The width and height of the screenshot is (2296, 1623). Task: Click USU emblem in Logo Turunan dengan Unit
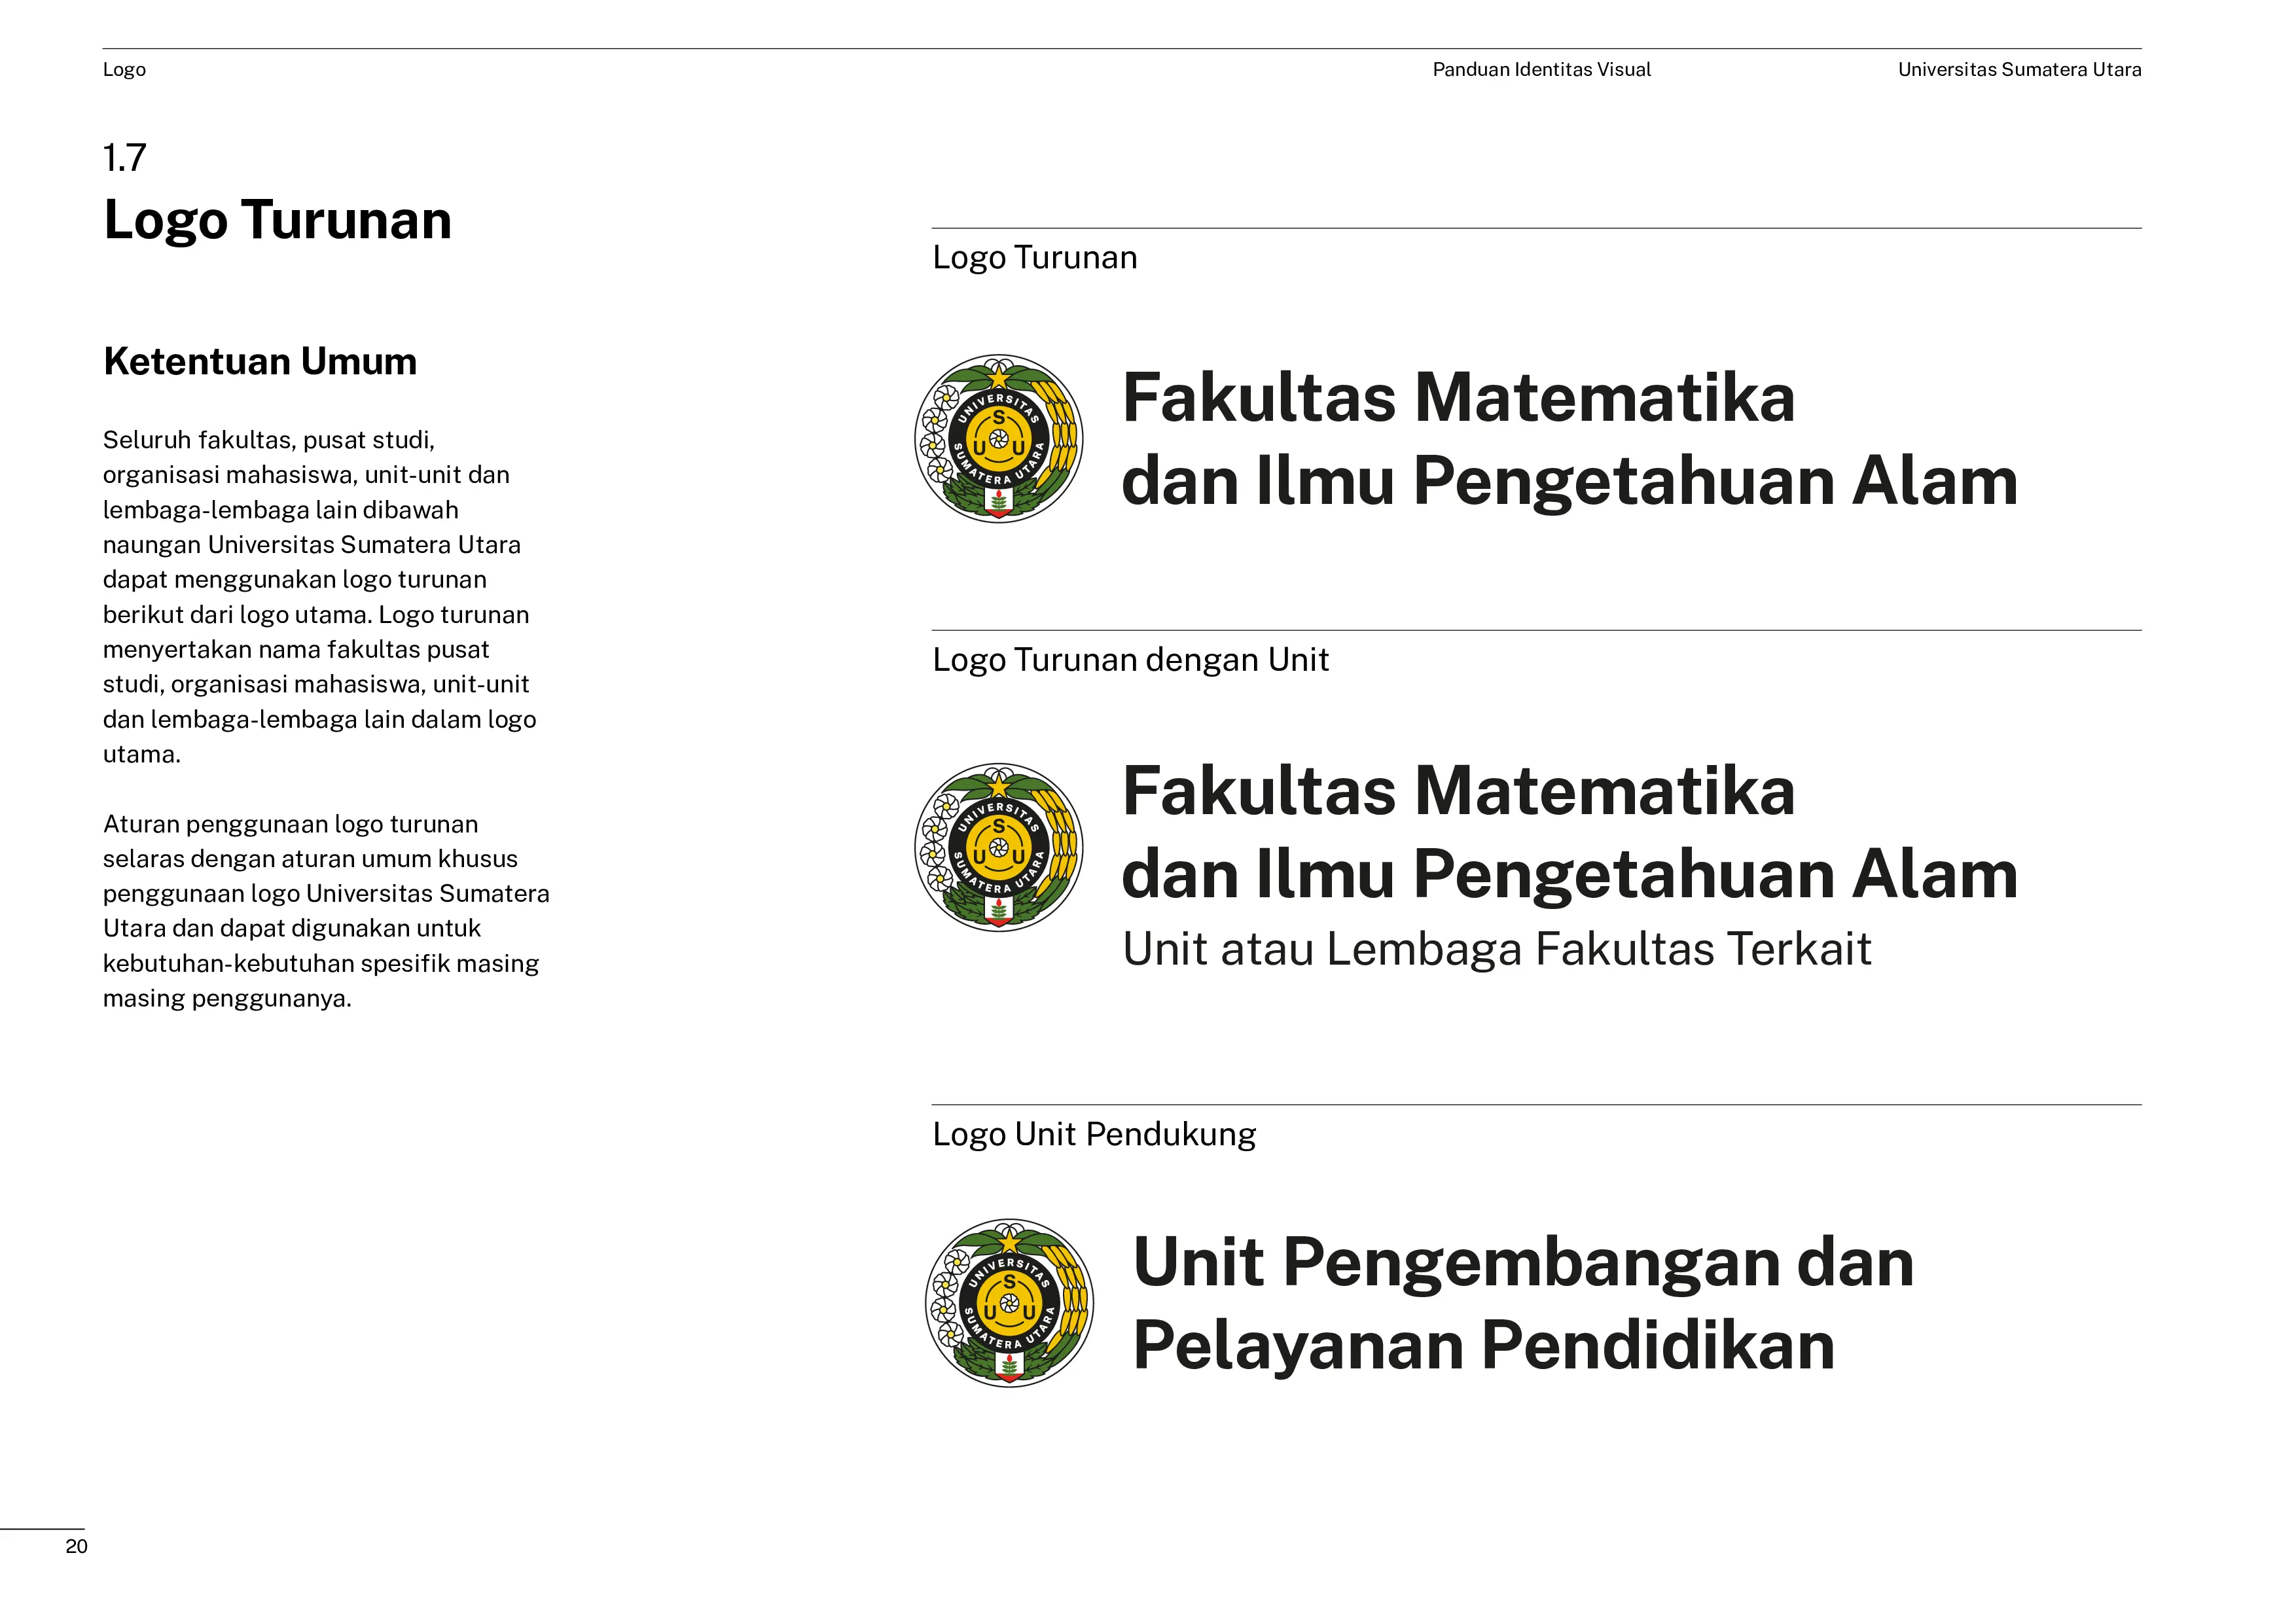coord(998,847)
